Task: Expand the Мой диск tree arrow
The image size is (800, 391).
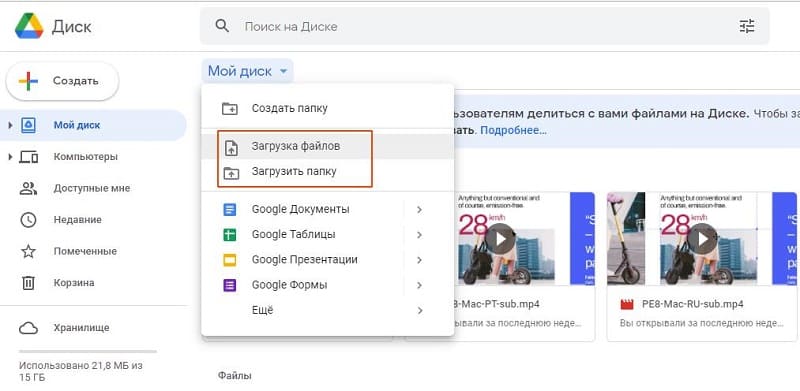Action: coord(10,125)
